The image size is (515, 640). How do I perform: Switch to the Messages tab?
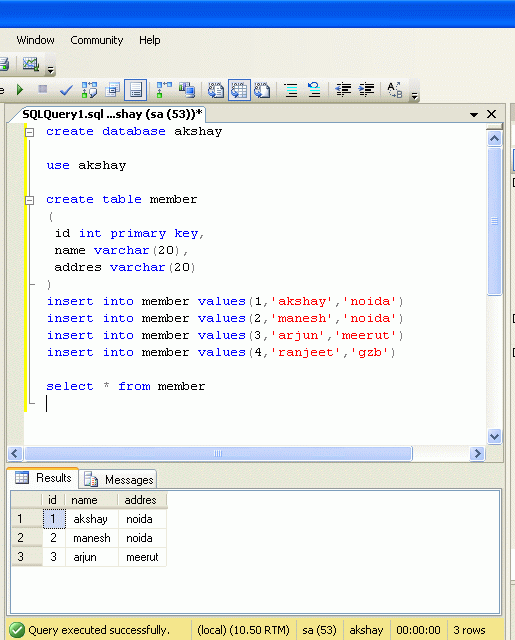(x=118, y=479)
